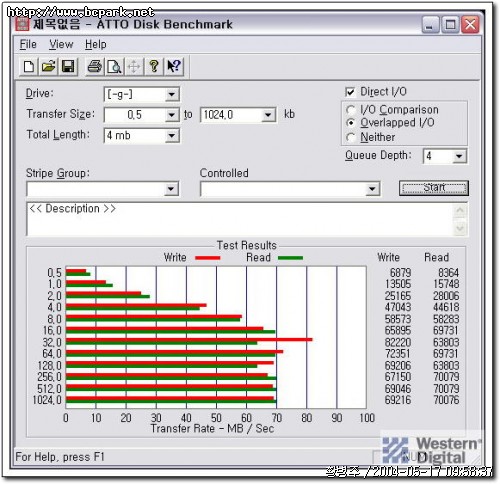Choose the Neither radio option

tap(351, 137)
